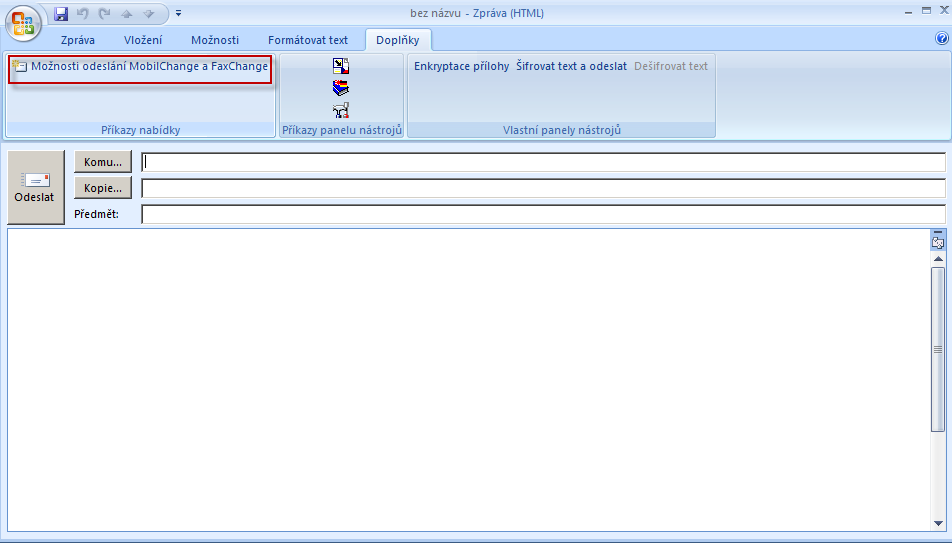Switch to the Formátovat text tab

pyautogui.click(x=308, y=40)
